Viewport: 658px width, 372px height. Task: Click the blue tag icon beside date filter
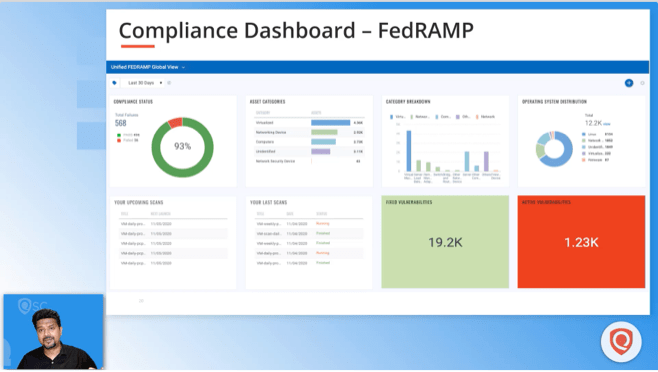(114, 83)
